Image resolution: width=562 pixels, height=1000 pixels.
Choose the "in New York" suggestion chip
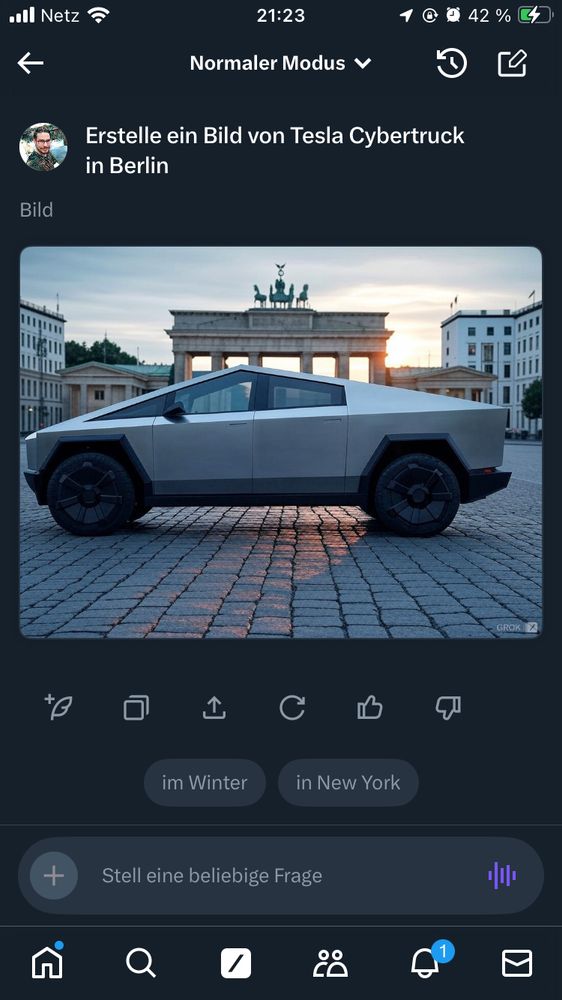[x=348, y=783]
